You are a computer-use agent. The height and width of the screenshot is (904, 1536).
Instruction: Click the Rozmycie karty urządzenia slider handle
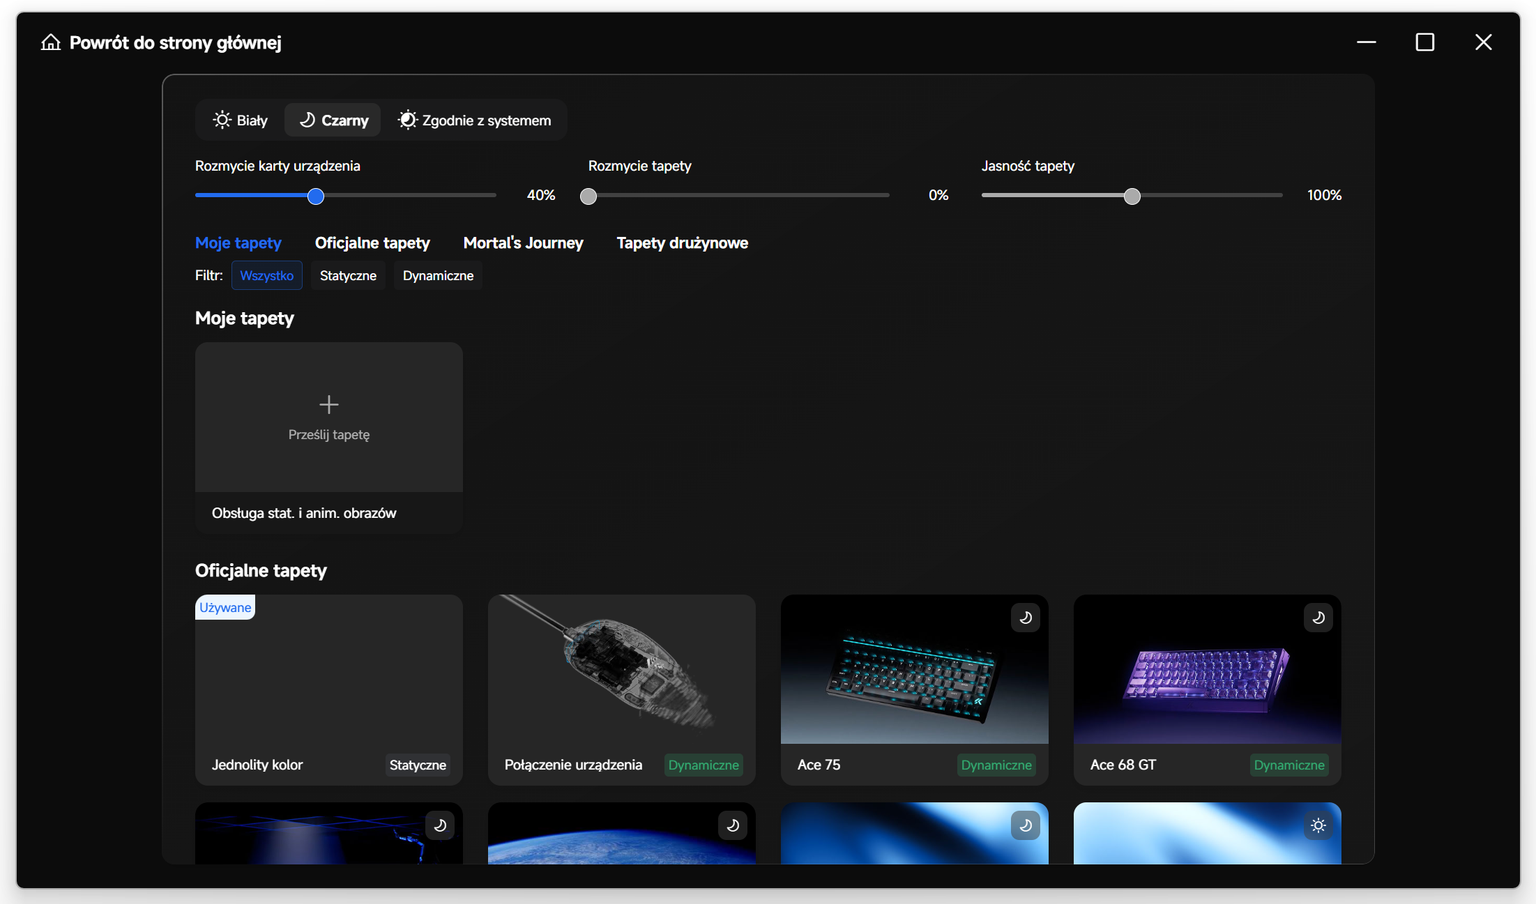pyautogui.click(x=316, y=196)
